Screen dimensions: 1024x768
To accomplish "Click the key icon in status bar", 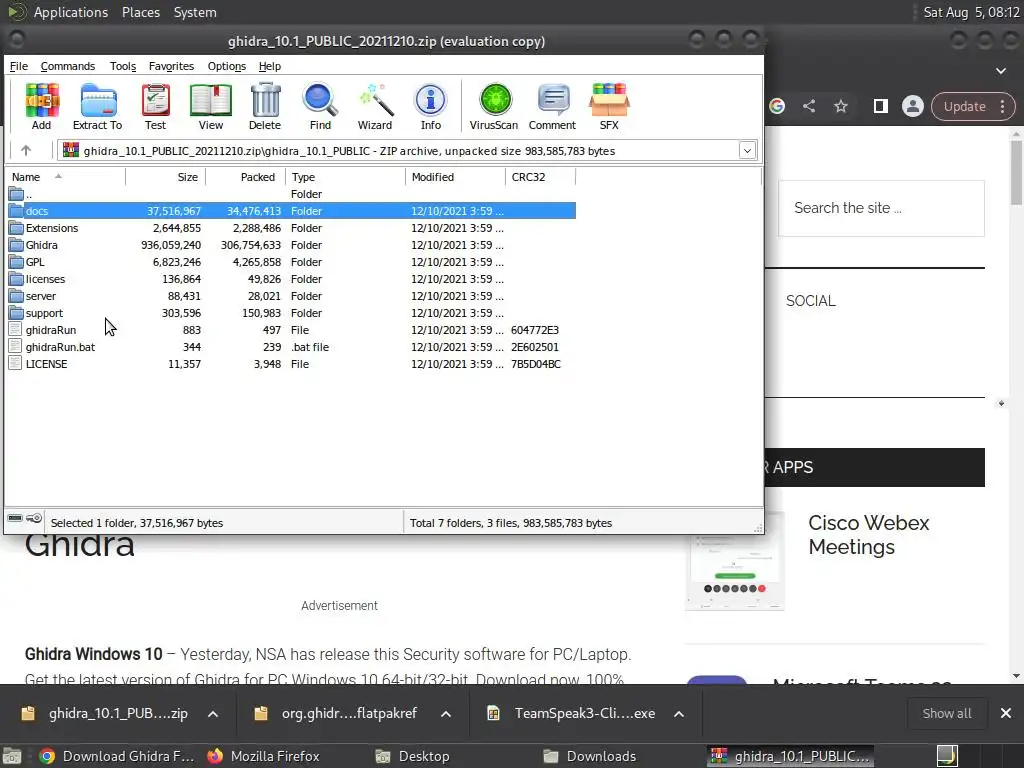I will (35, 519).
